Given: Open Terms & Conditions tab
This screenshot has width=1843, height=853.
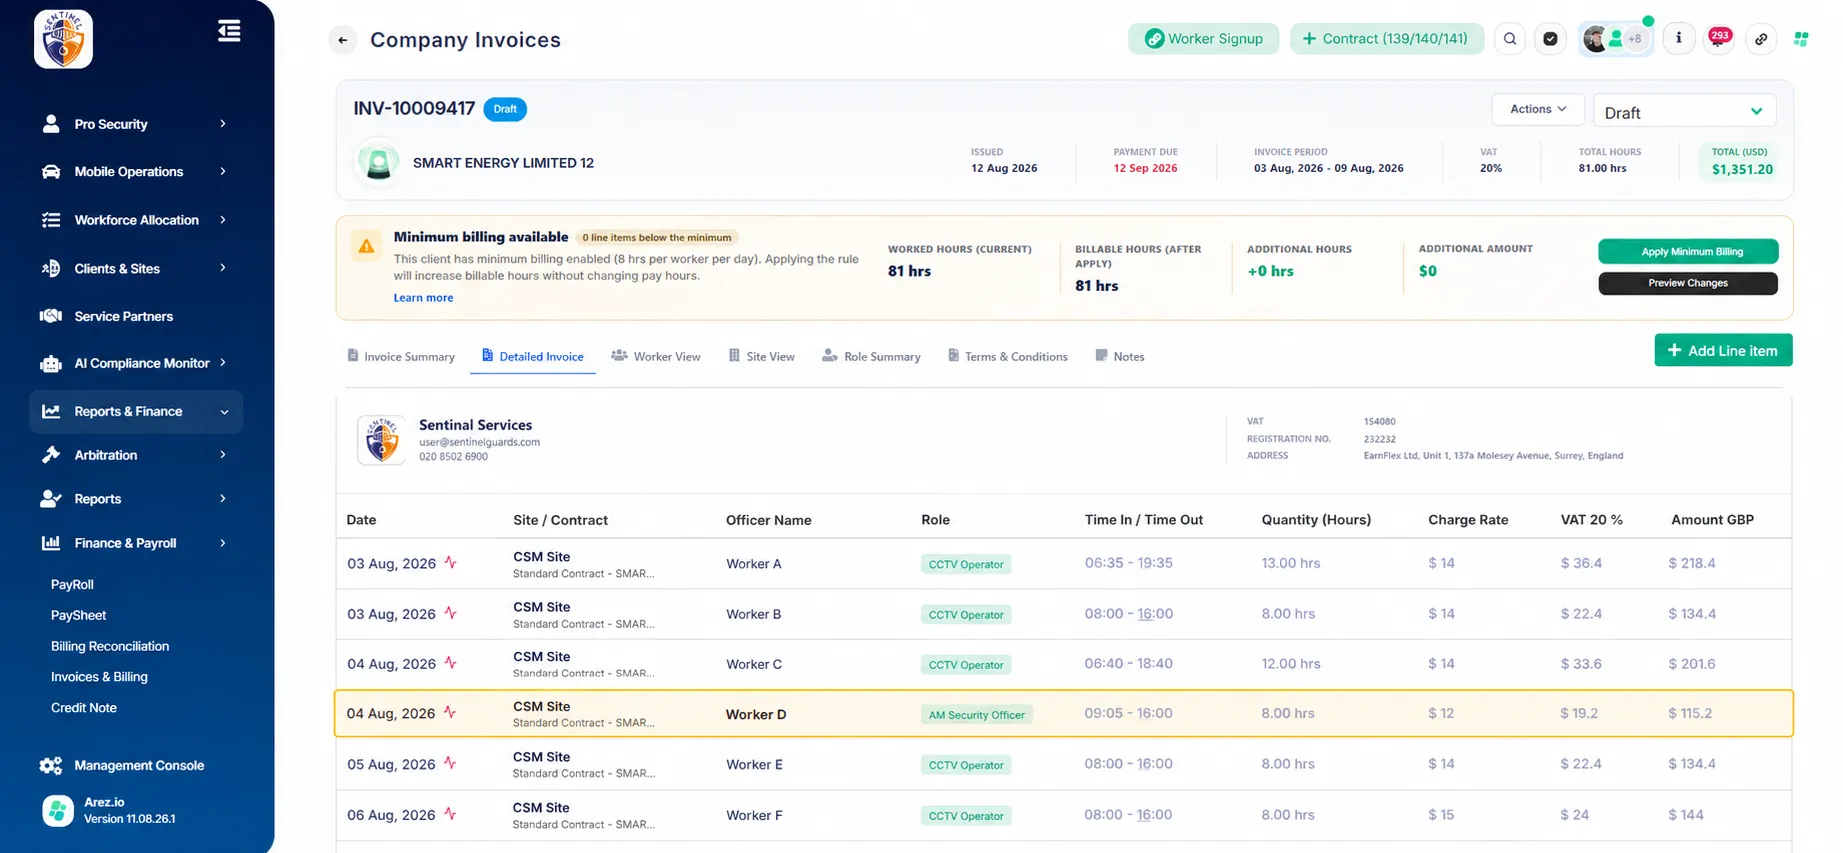Looking at the screenshot, I should (x=1008, y=356).
